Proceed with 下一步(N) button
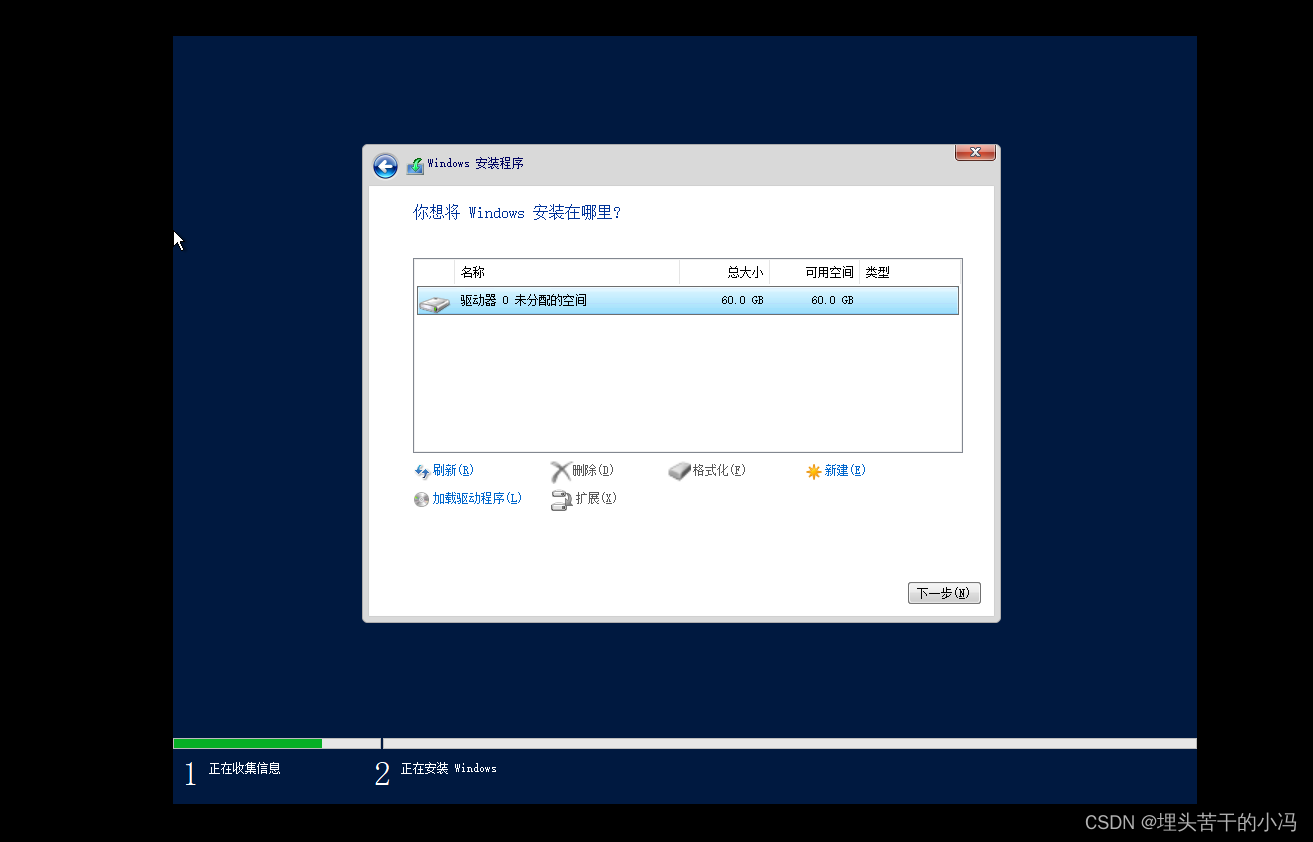Image resolution: width=1313 pixels, height=842 pixels. [x=944, y=593]
